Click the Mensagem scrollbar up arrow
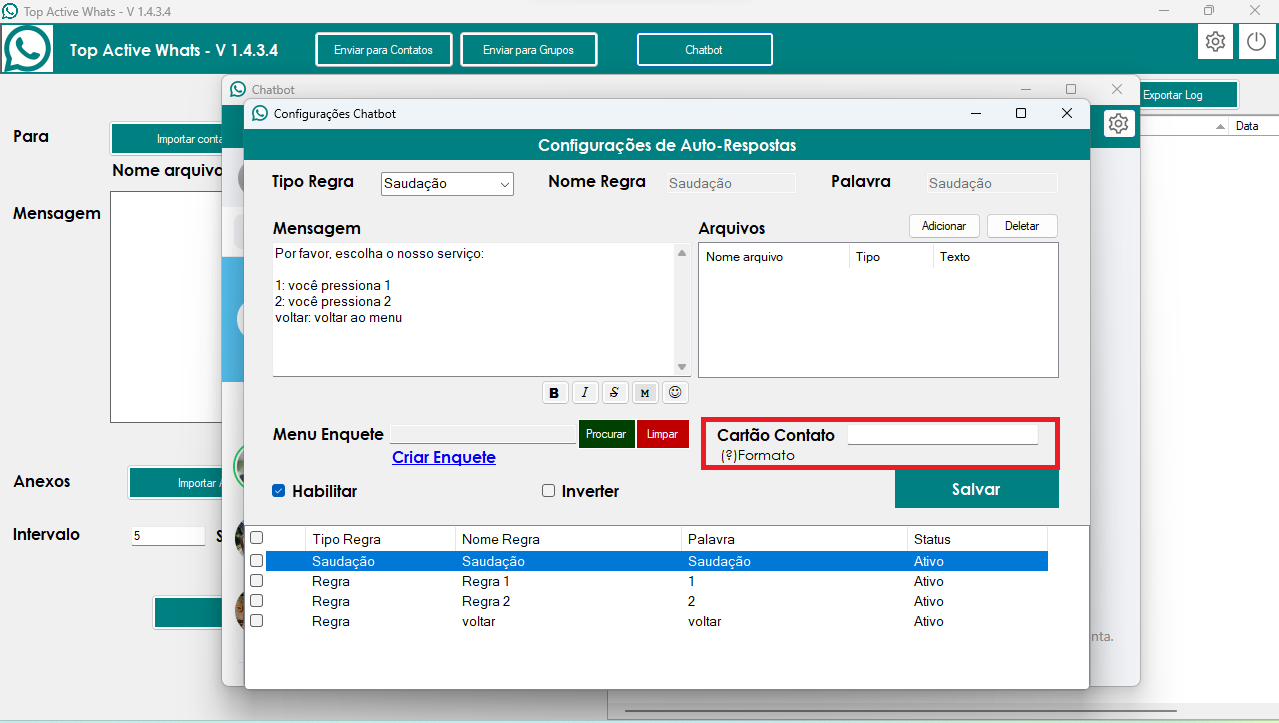This screenshot has height=723, width=1279. pos(682,251)
